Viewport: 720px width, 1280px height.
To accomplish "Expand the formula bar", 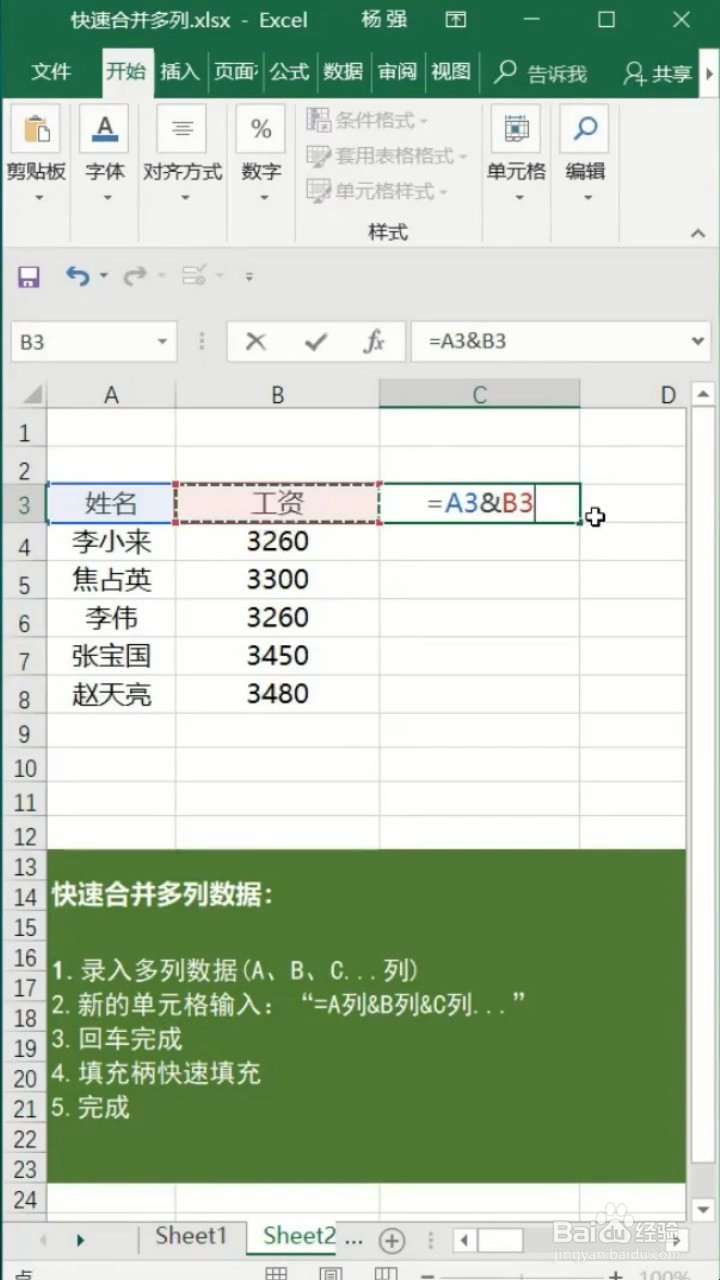I will tap(698, 341).
